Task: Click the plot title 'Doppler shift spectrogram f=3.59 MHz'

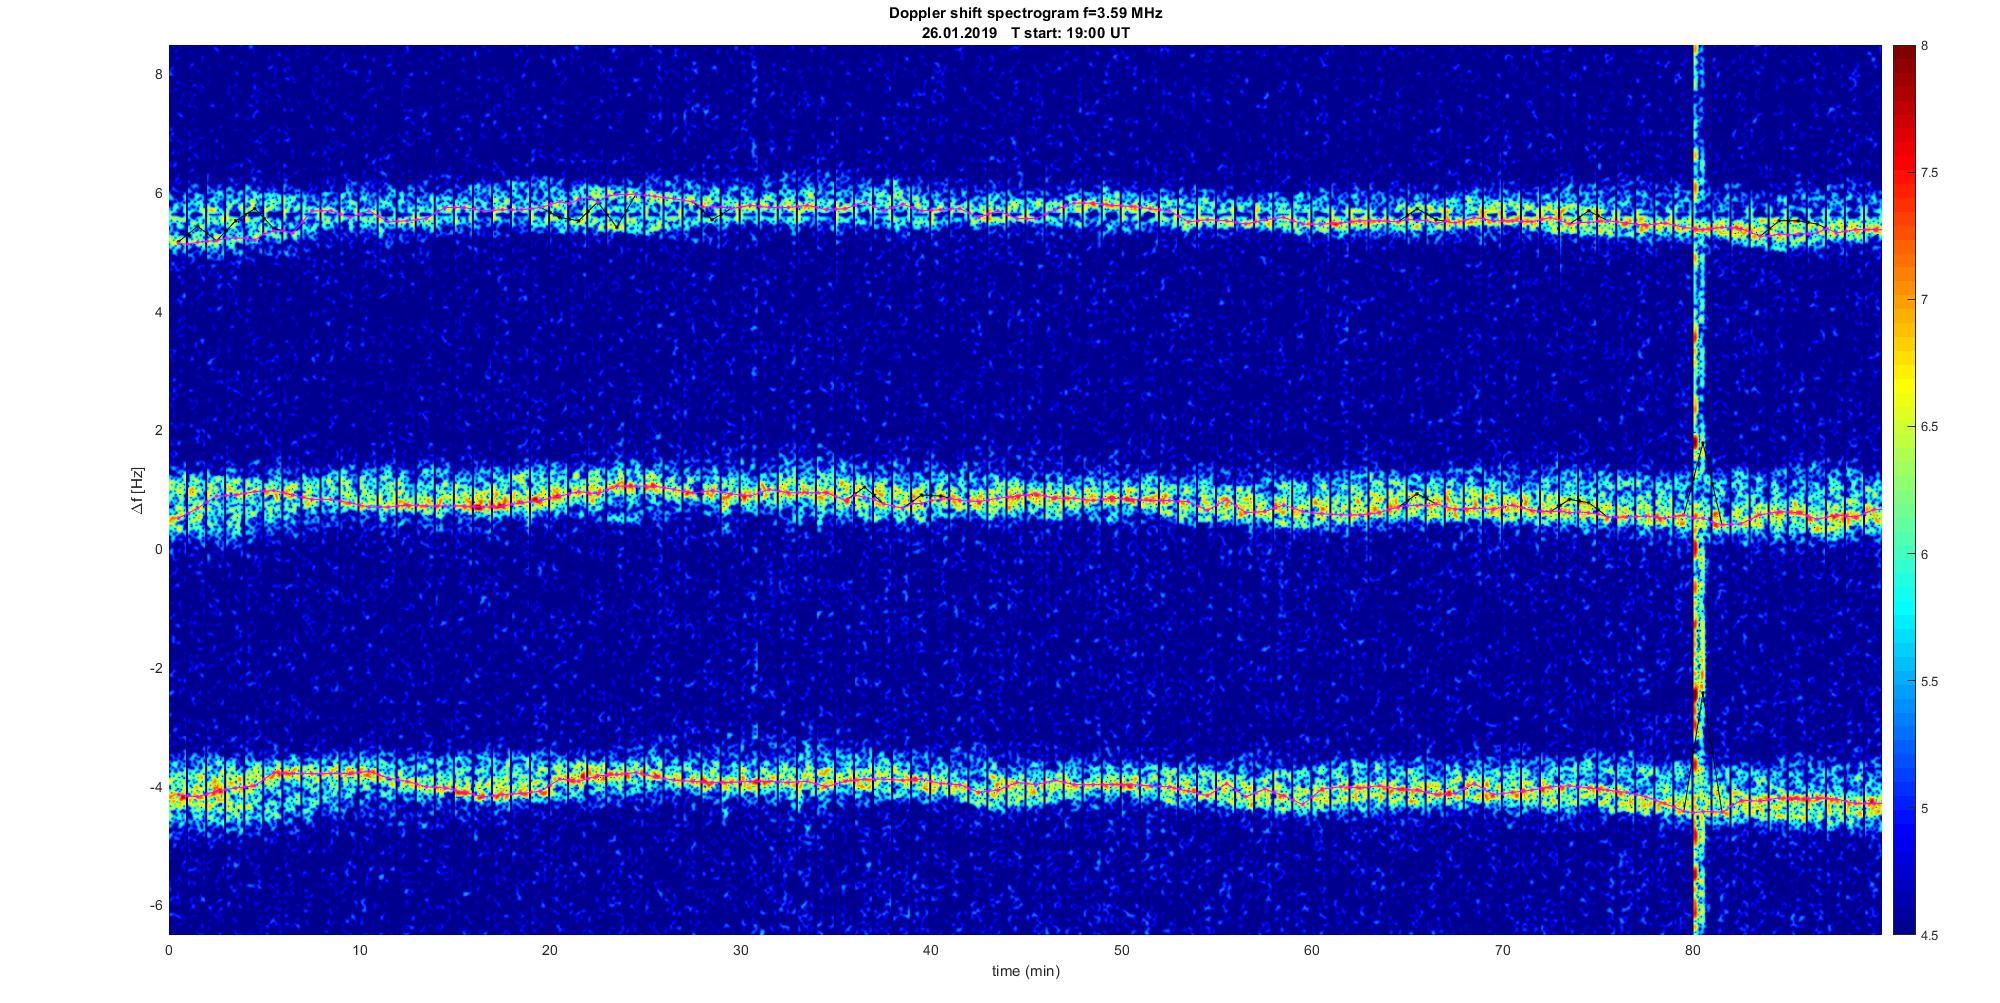Action: 1025,13
